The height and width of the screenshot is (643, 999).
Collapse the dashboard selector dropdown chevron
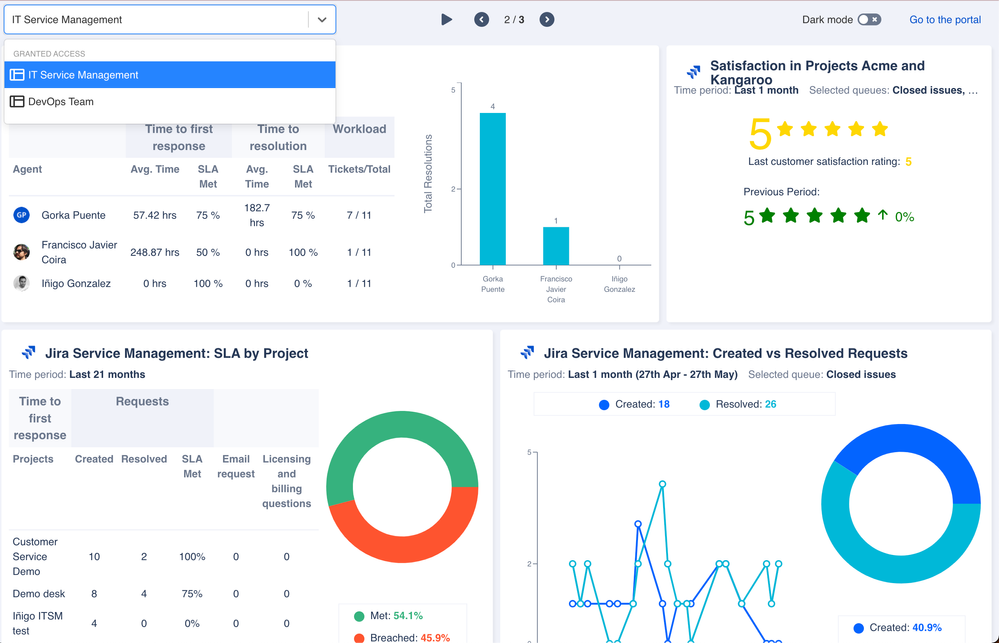[322, 20]
